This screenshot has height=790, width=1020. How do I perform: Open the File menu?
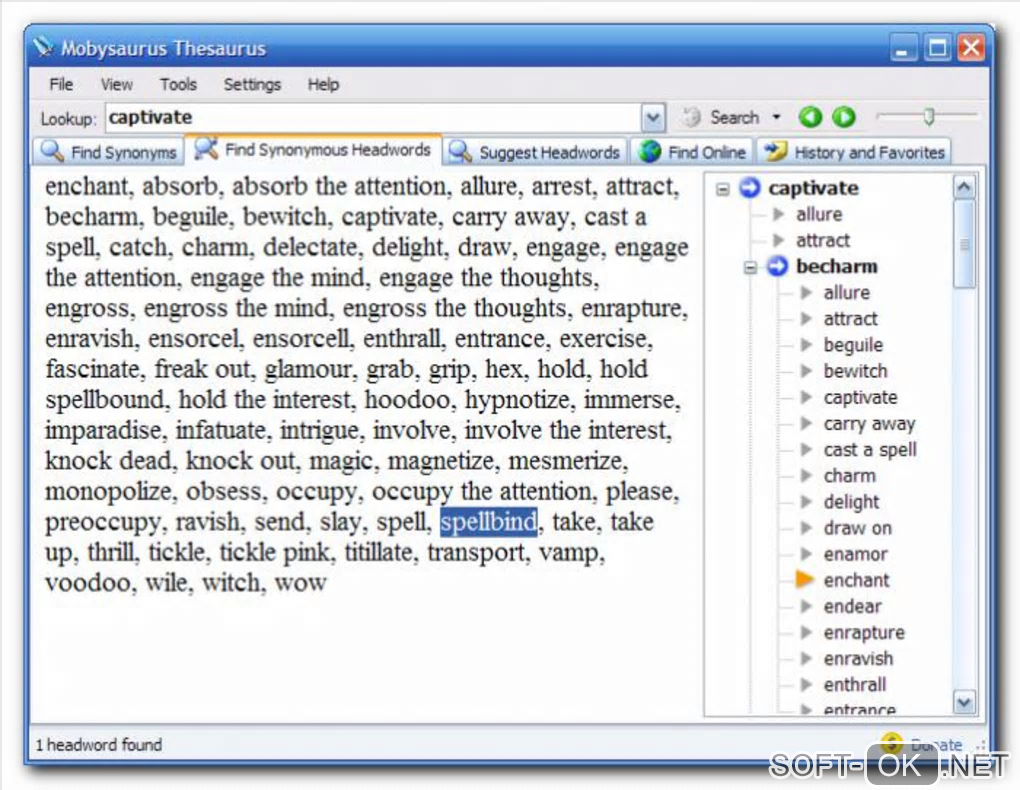(x=61, y=85)
